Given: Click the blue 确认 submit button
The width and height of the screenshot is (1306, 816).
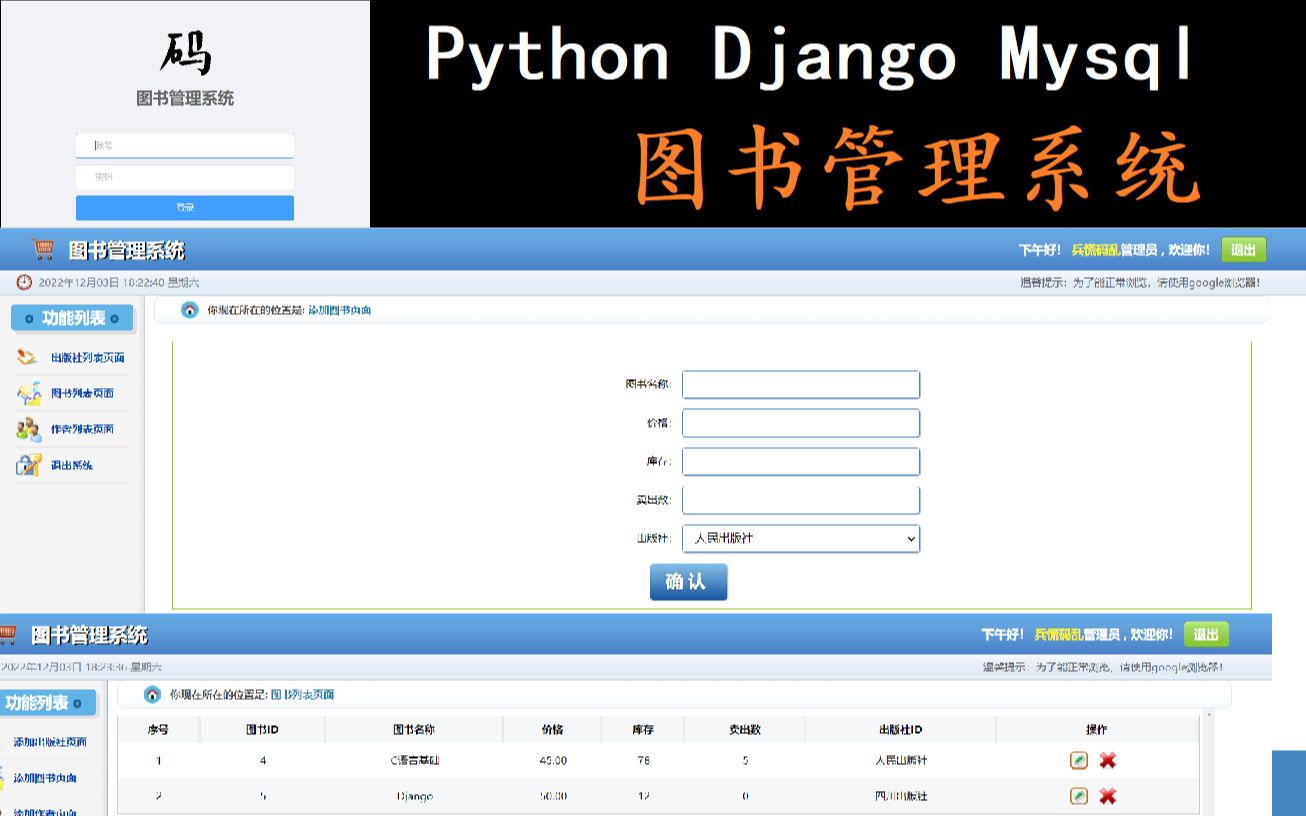Looking at the screenshot, I should pyautogui.click(x=688, y=582).
